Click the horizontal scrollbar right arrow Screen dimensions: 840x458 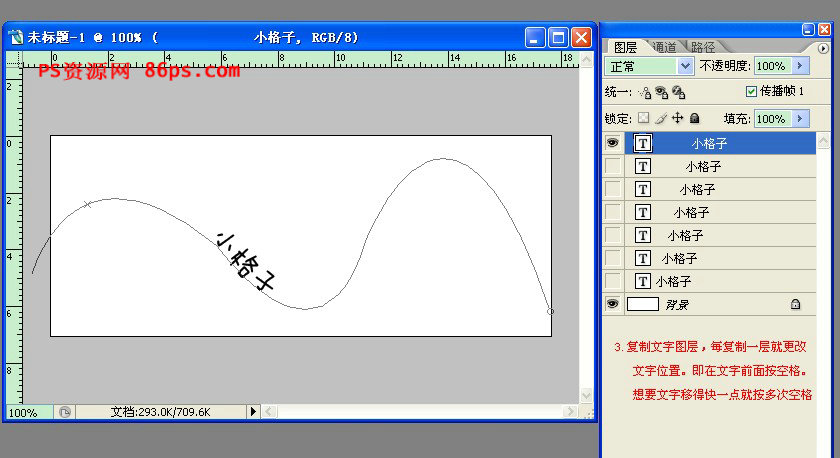click(570, 411)
